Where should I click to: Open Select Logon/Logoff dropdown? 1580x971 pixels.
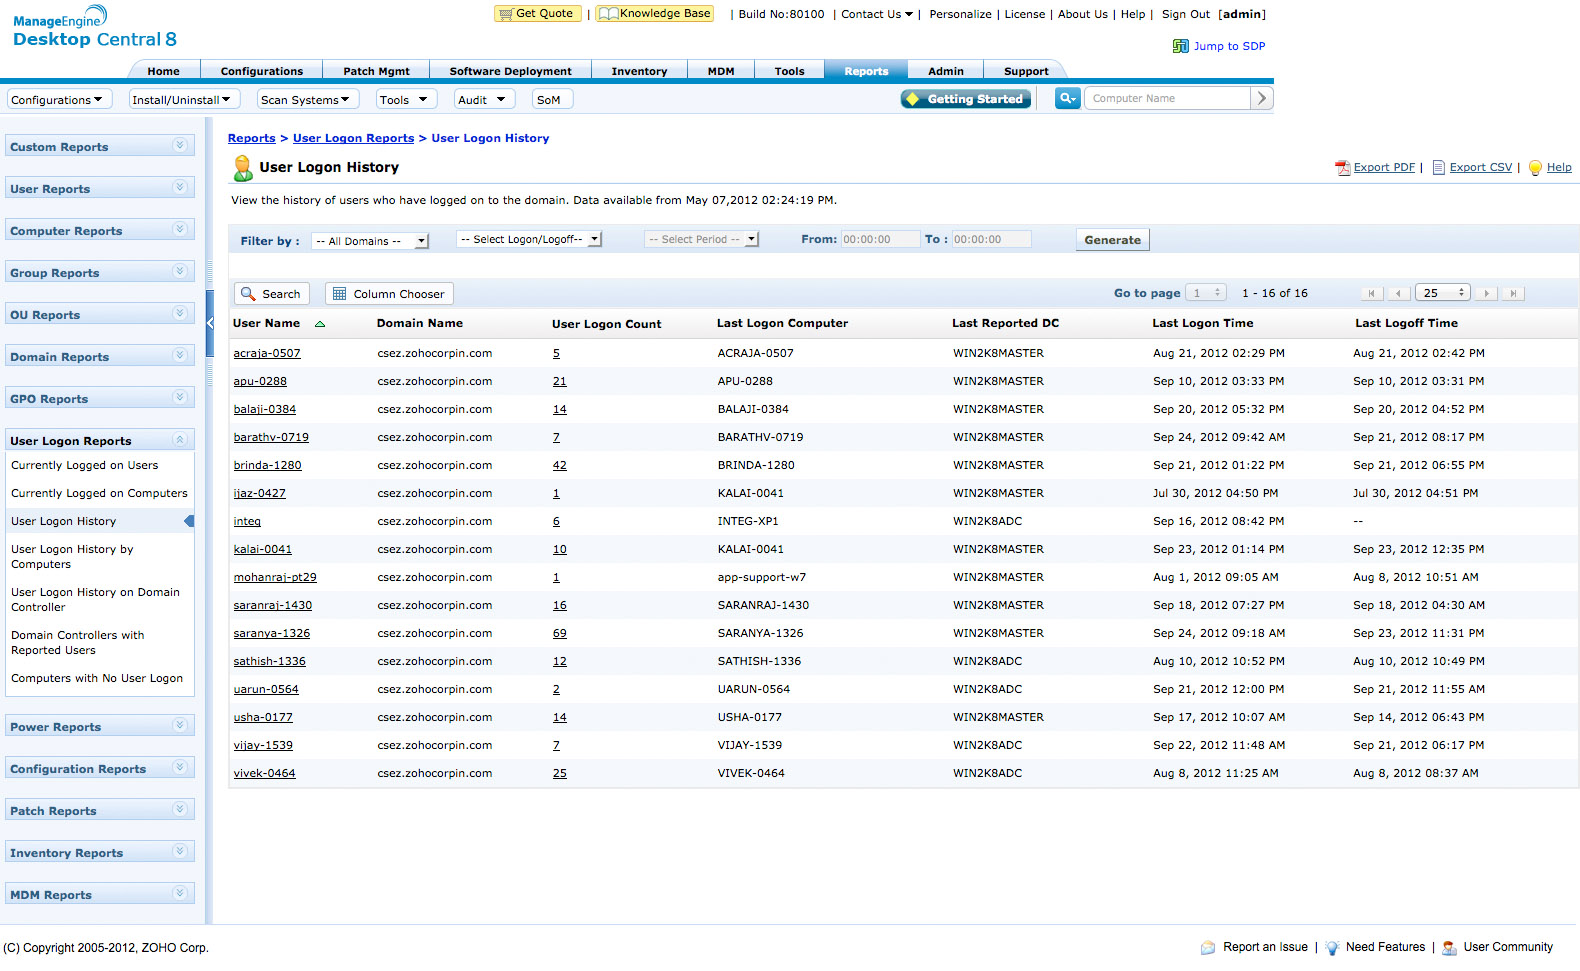coord(529,239)
